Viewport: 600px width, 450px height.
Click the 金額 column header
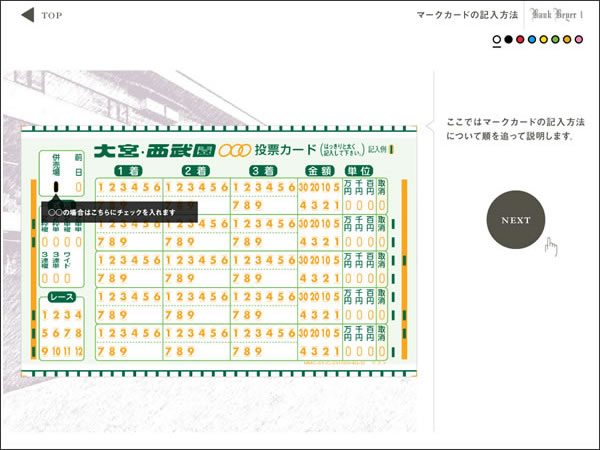point(320,171)
